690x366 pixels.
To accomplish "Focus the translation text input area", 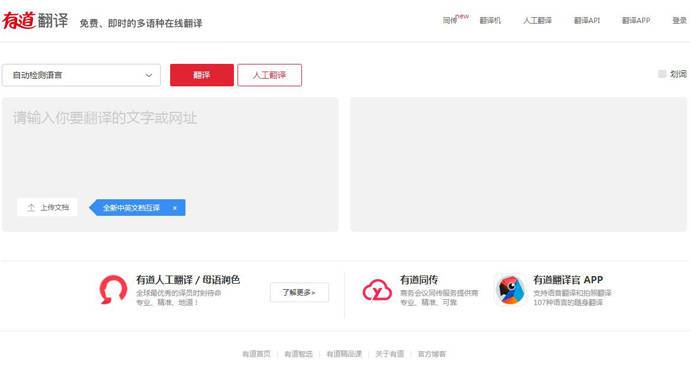I will 170,165.
